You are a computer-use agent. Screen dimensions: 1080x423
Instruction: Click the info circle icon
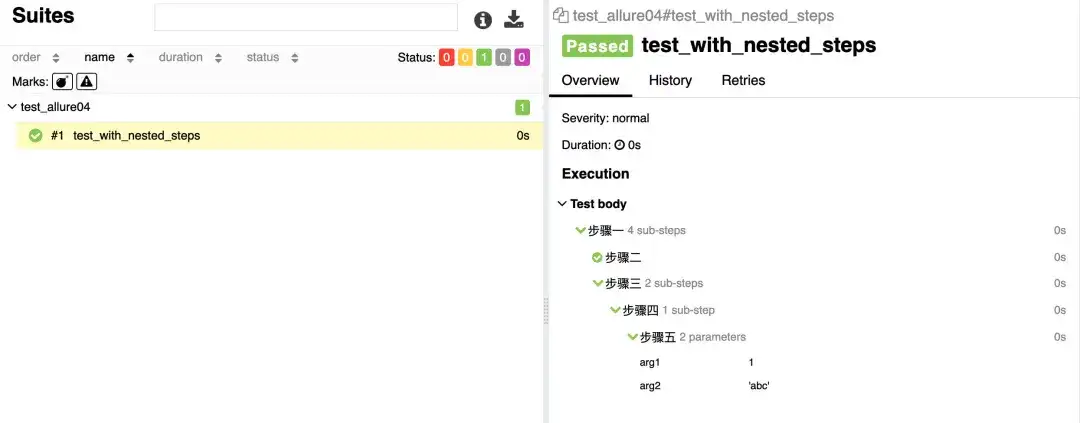483,19
